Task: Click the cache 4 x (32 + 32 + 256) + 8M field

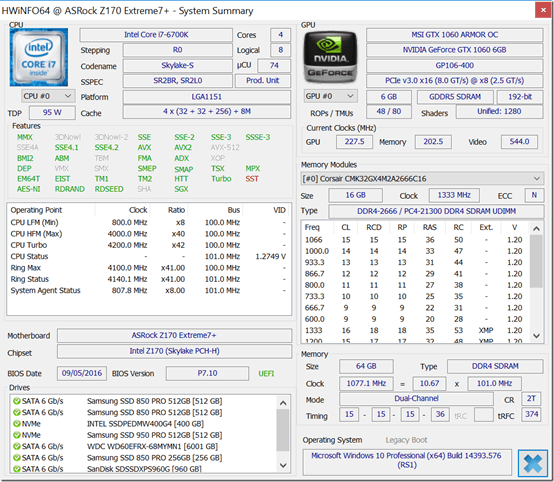Action: coord(207,112)
